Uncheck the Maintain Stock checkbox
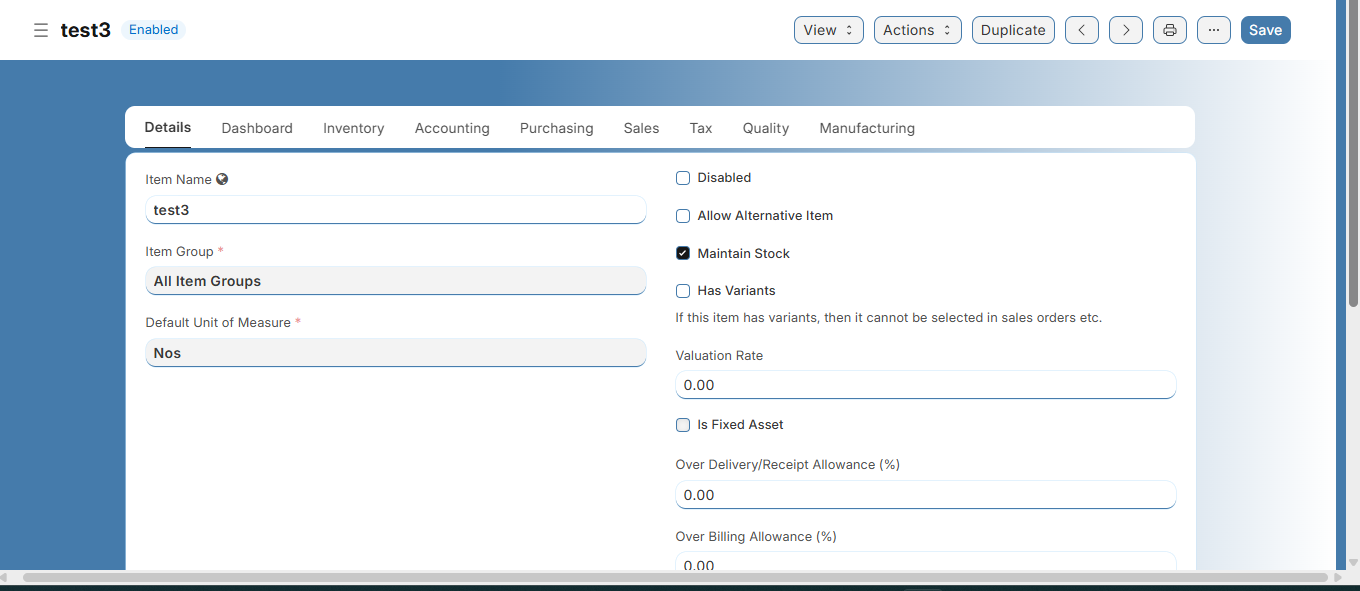Screen dimensions: 1360x591 pos(683,254)
